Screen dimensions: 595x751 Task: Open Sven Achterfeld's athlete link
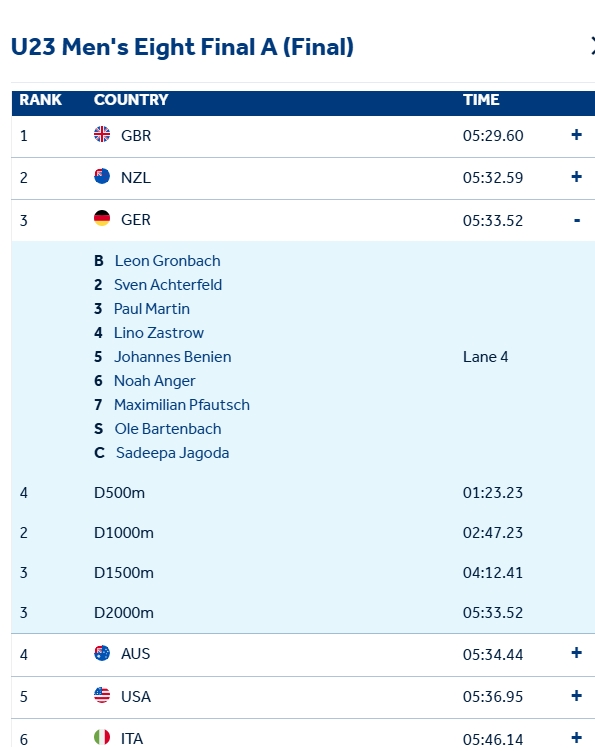(168, 285)
